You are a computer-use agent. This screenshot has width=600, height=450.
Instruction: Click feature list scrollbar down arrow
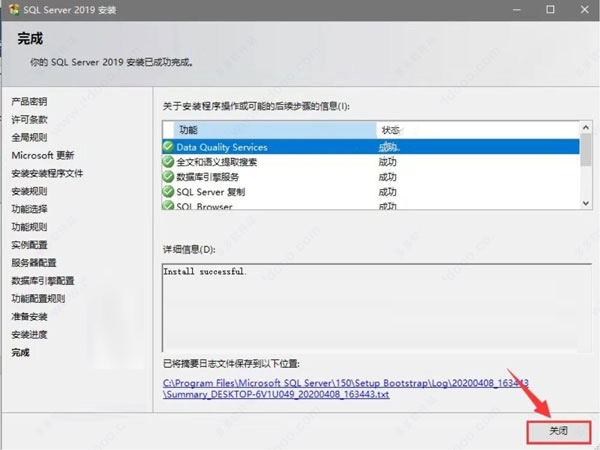(x=586, y=204)
